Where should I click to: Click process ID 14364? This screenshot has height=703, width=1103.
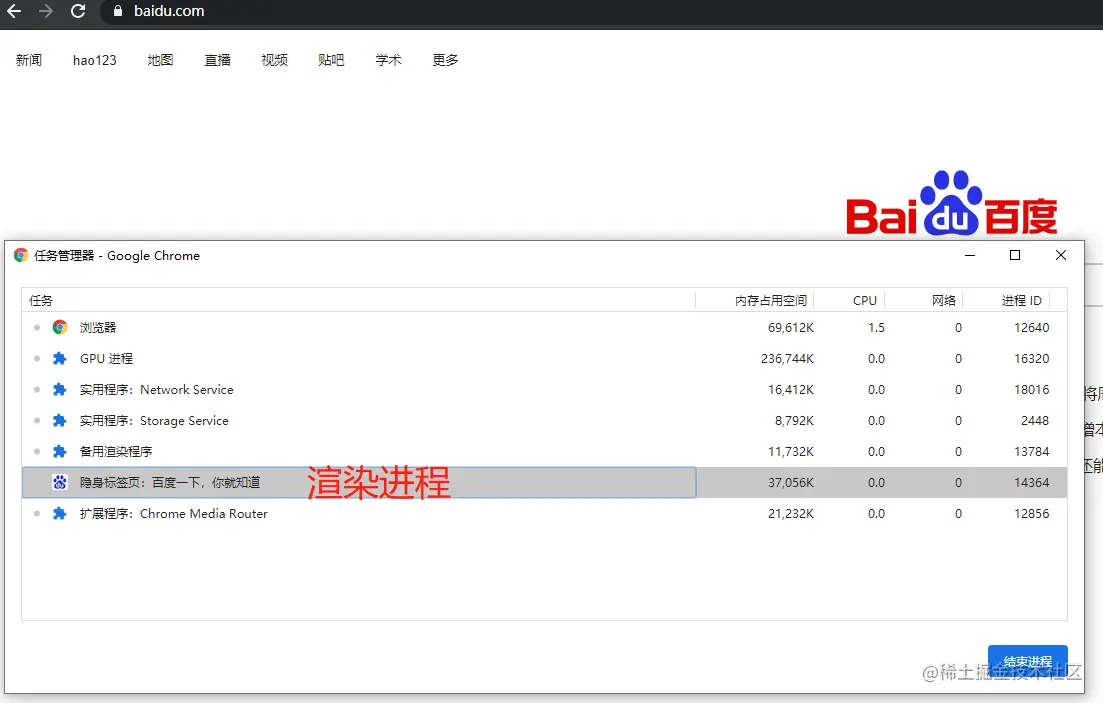(1031, 482)
